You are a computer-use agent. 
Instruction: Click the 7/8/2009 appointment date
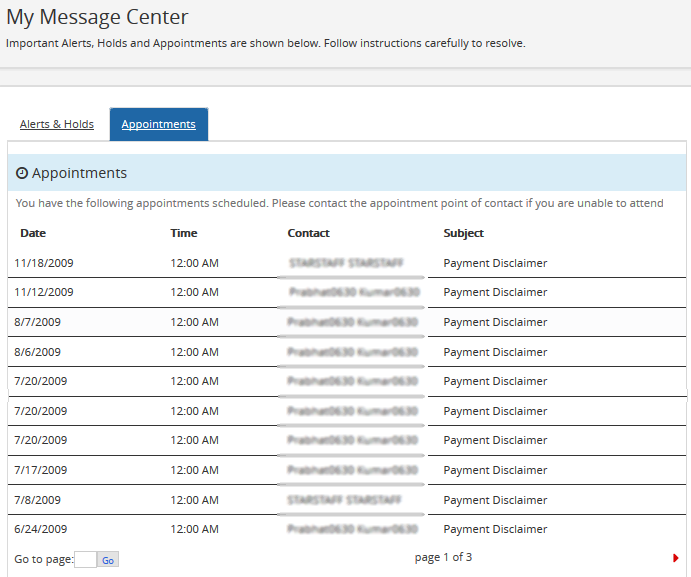tap(38, 500)
